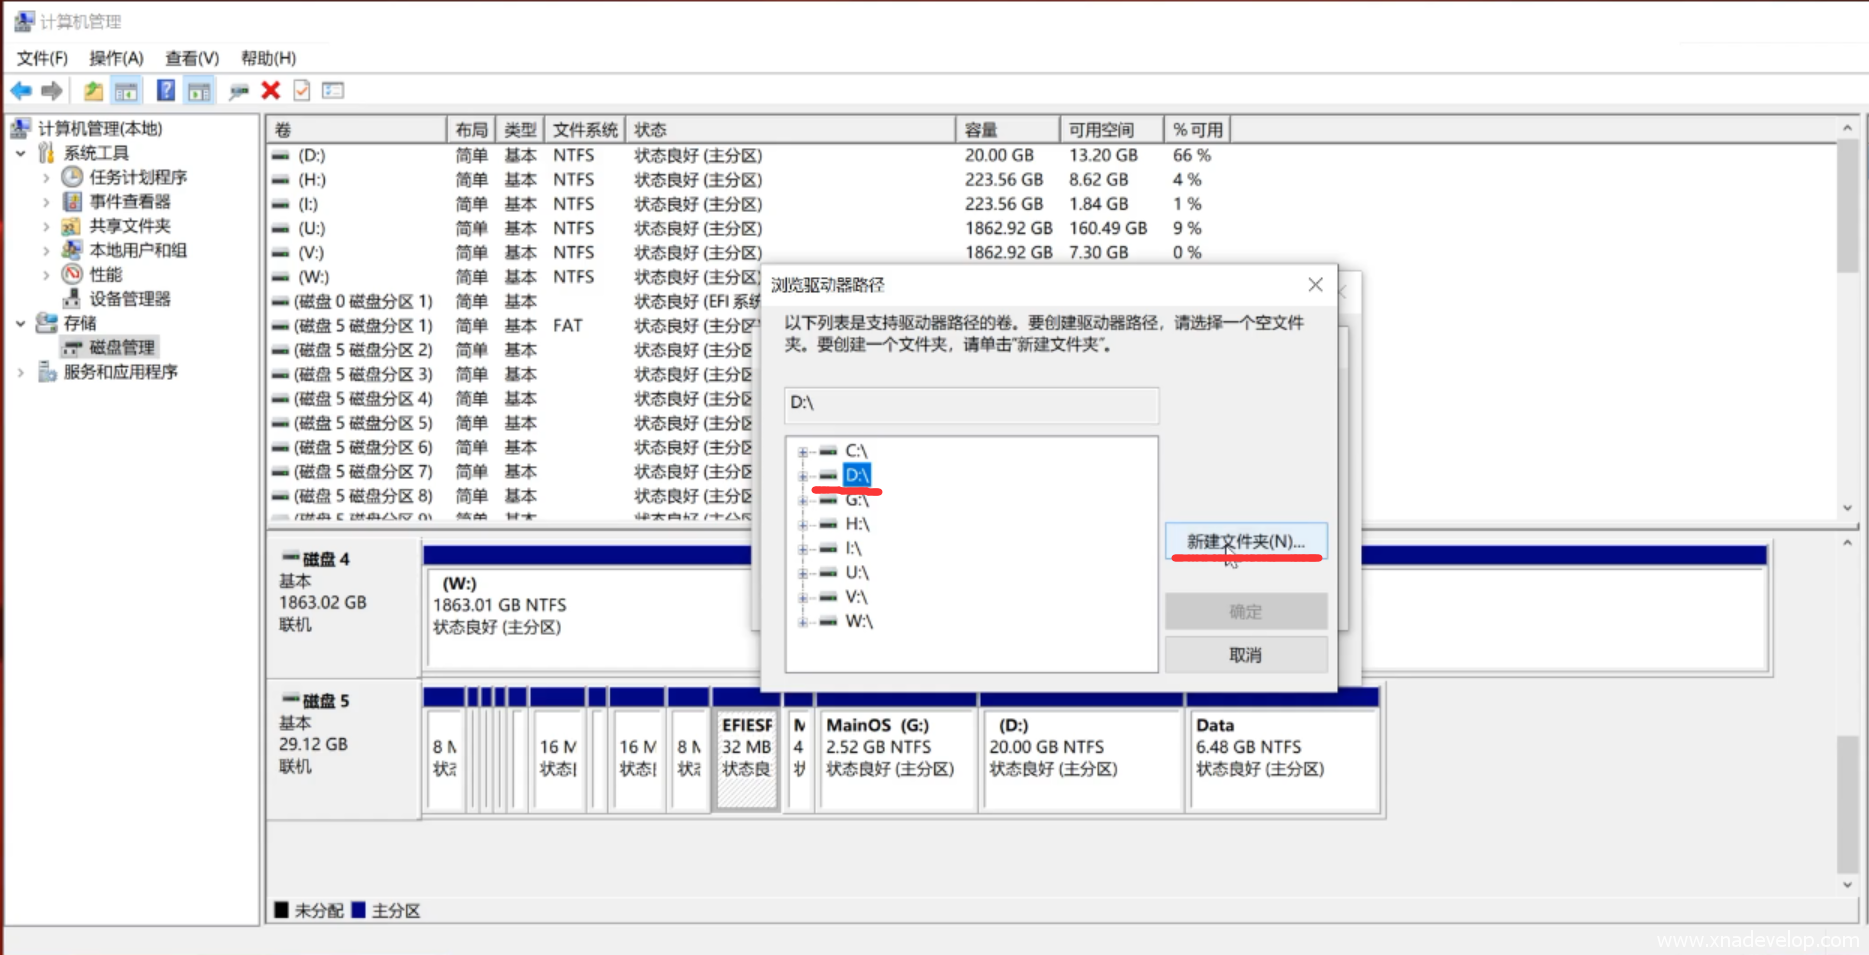The height and width of the screenshot is (955, 1869).
Task: Open the settings list view toolbar icon
Action: (333, 91)
